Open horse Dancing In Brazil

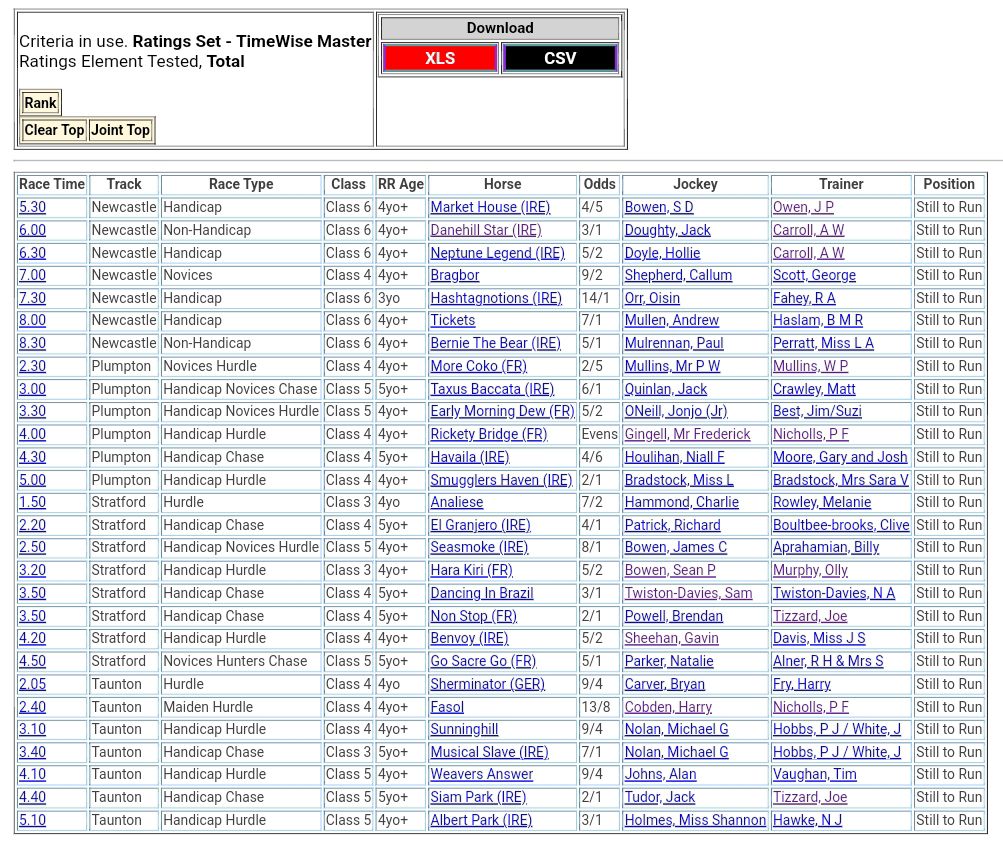point(482,593)
